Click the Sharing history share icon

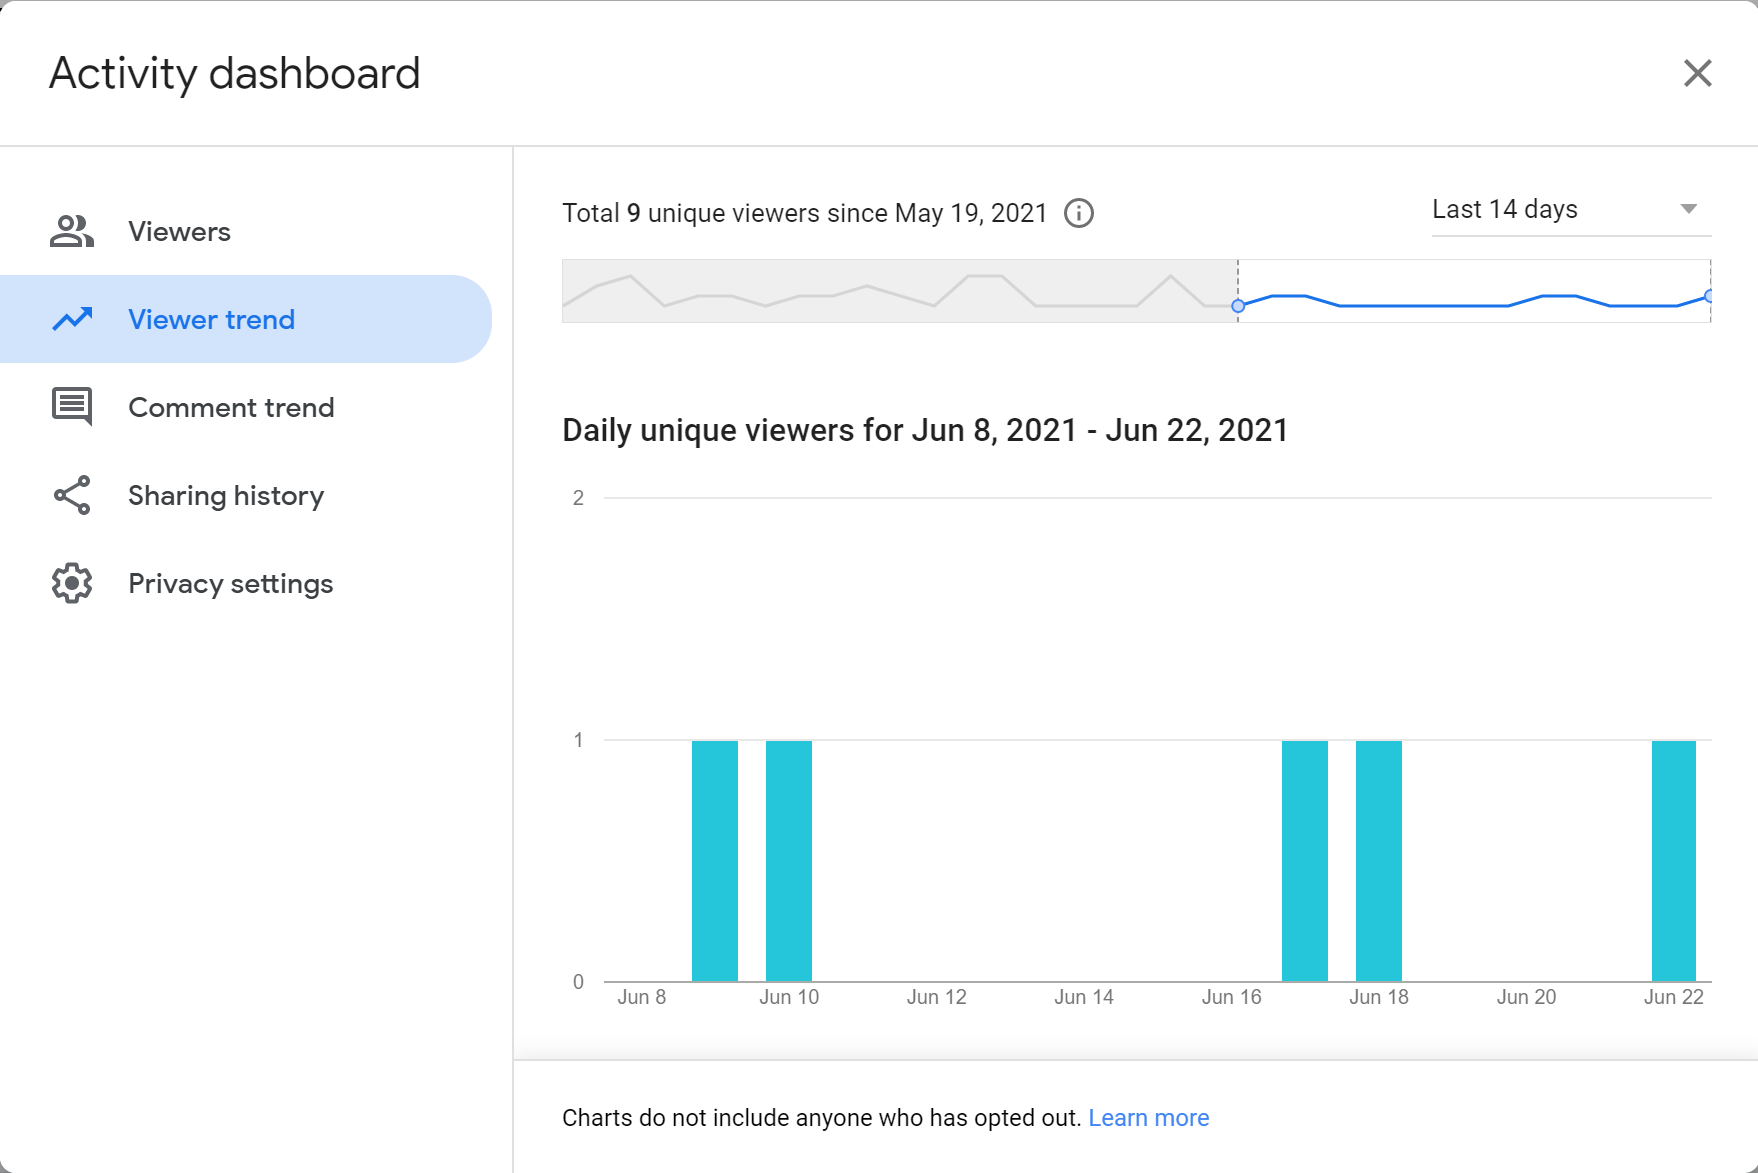(72, 495)
